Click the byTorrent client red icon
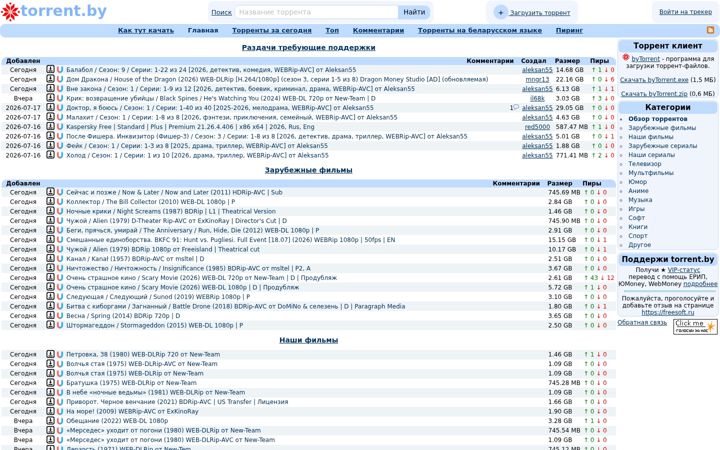This screenshot has width=720, height=450. tap(625, 57)
